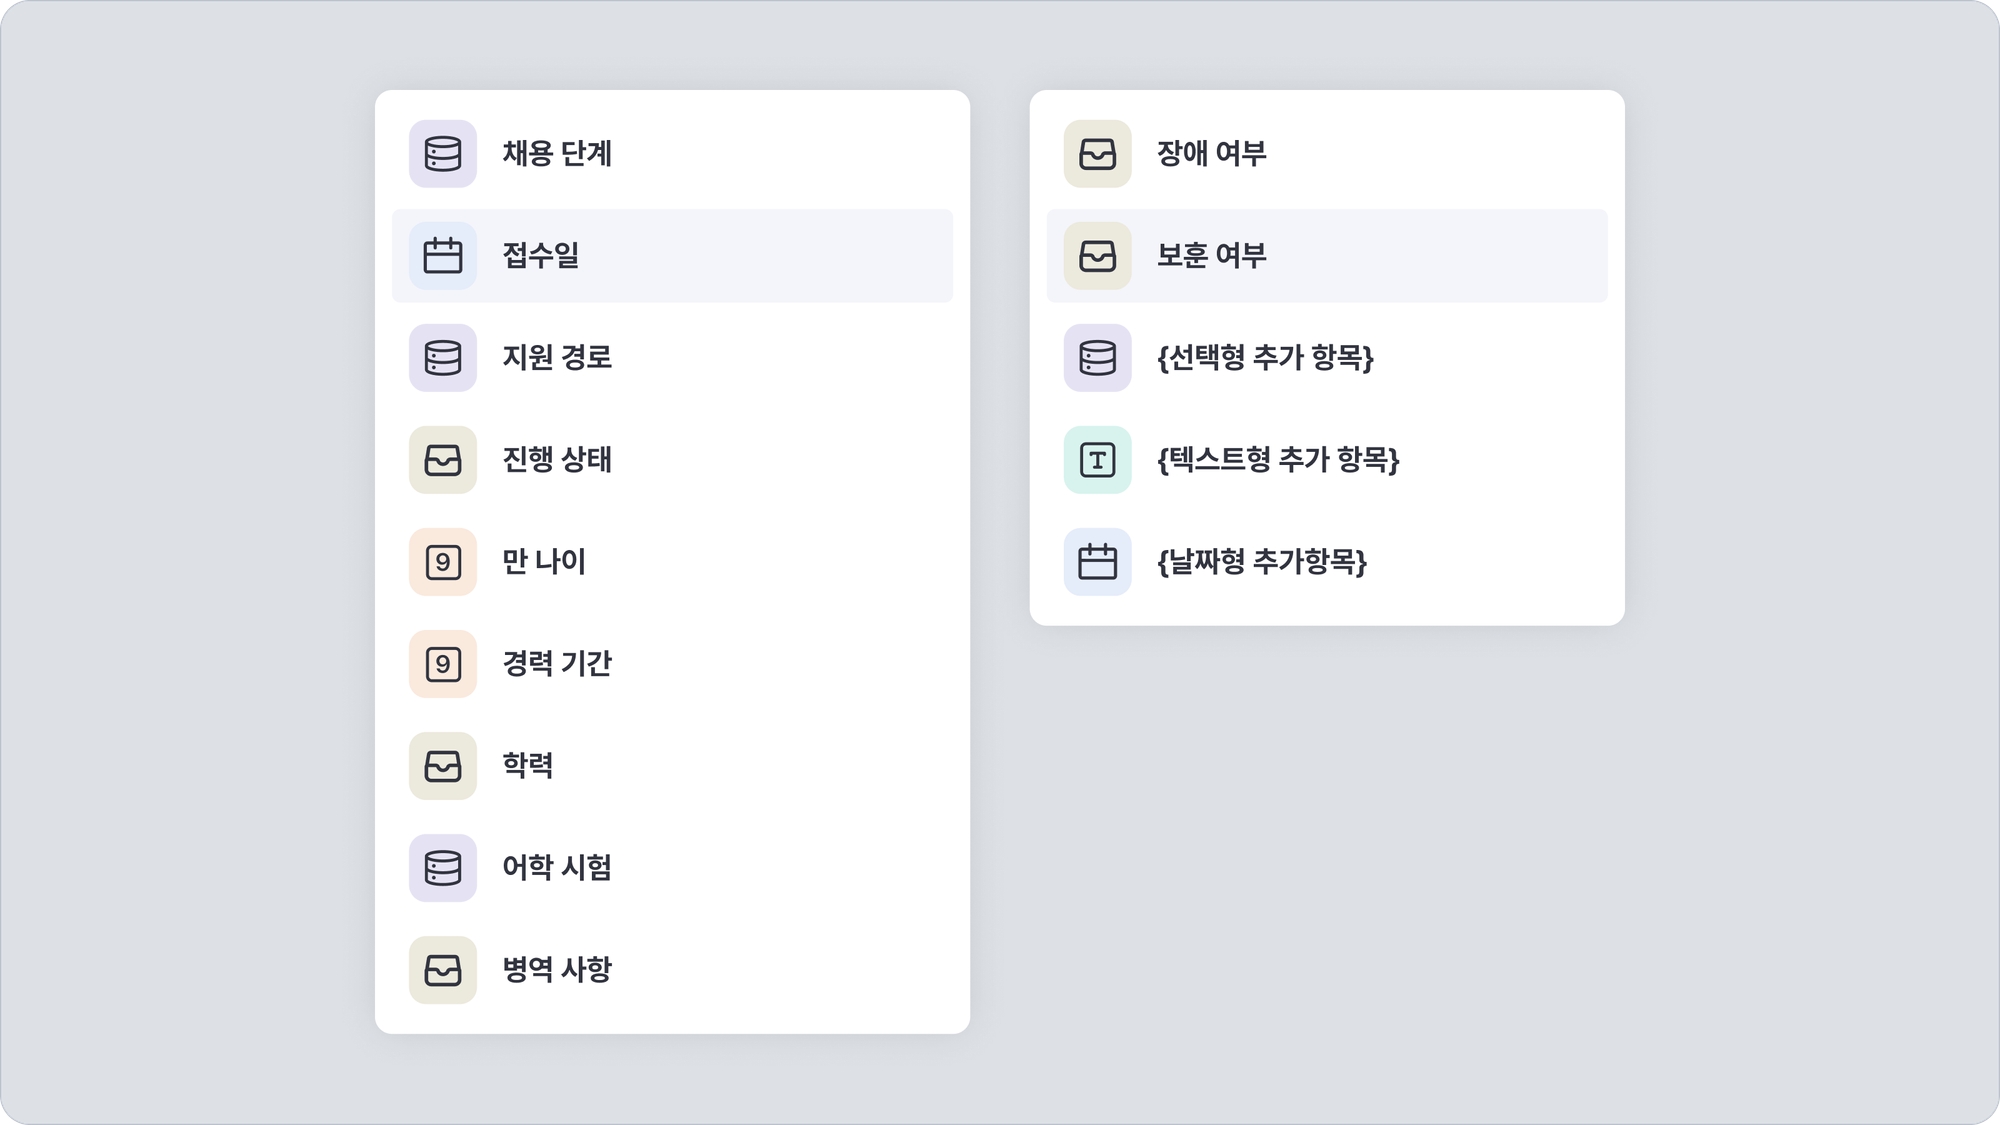Select 지원 경로 from the list
The width and height of the screenshot is (2000, 1125).
coord(557,358)
